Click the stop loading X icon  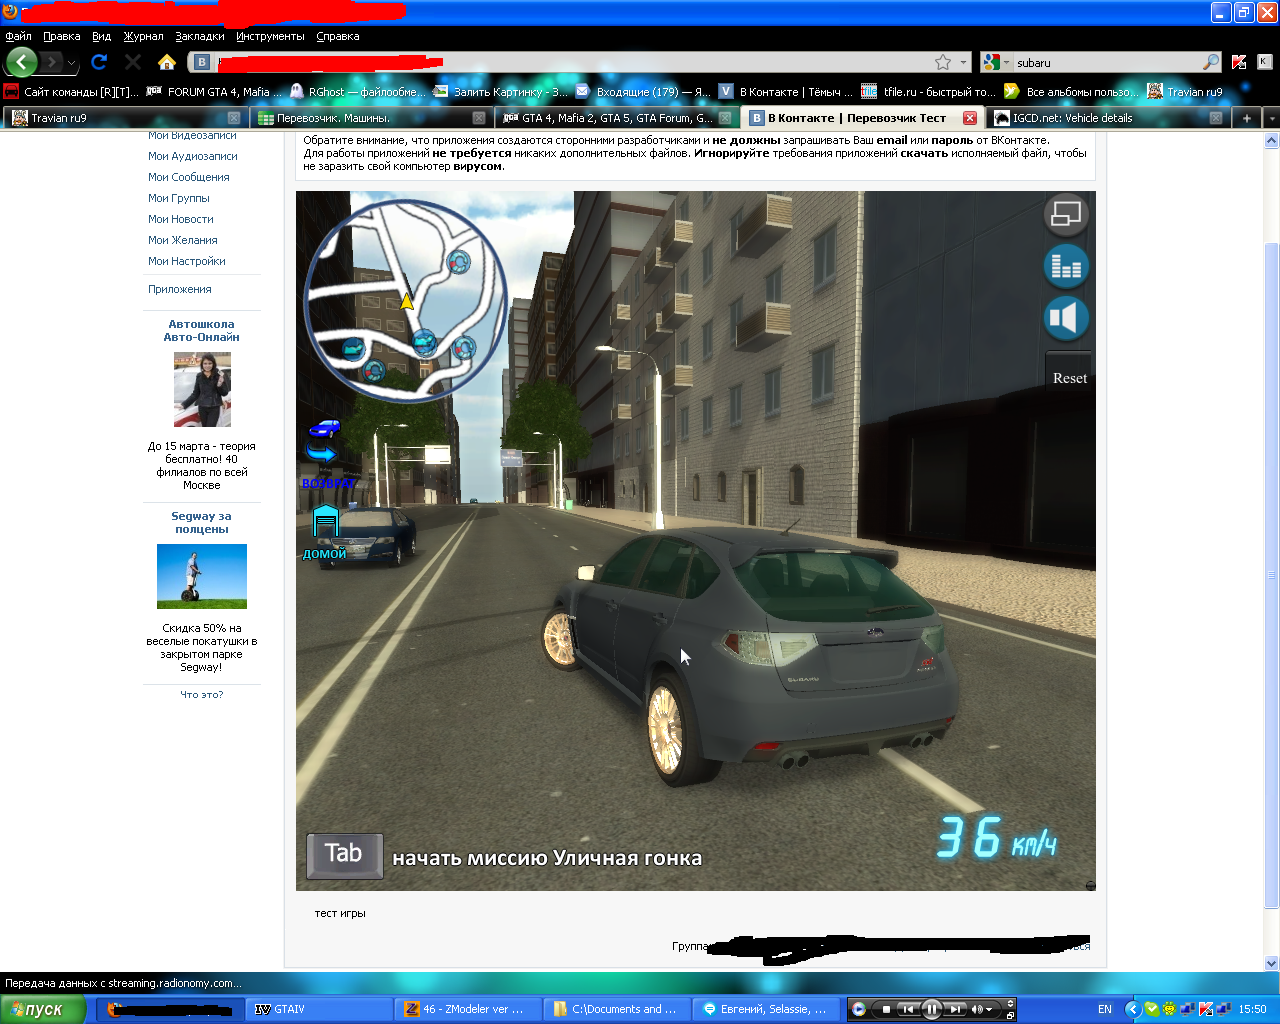click(x=133, y=62)
